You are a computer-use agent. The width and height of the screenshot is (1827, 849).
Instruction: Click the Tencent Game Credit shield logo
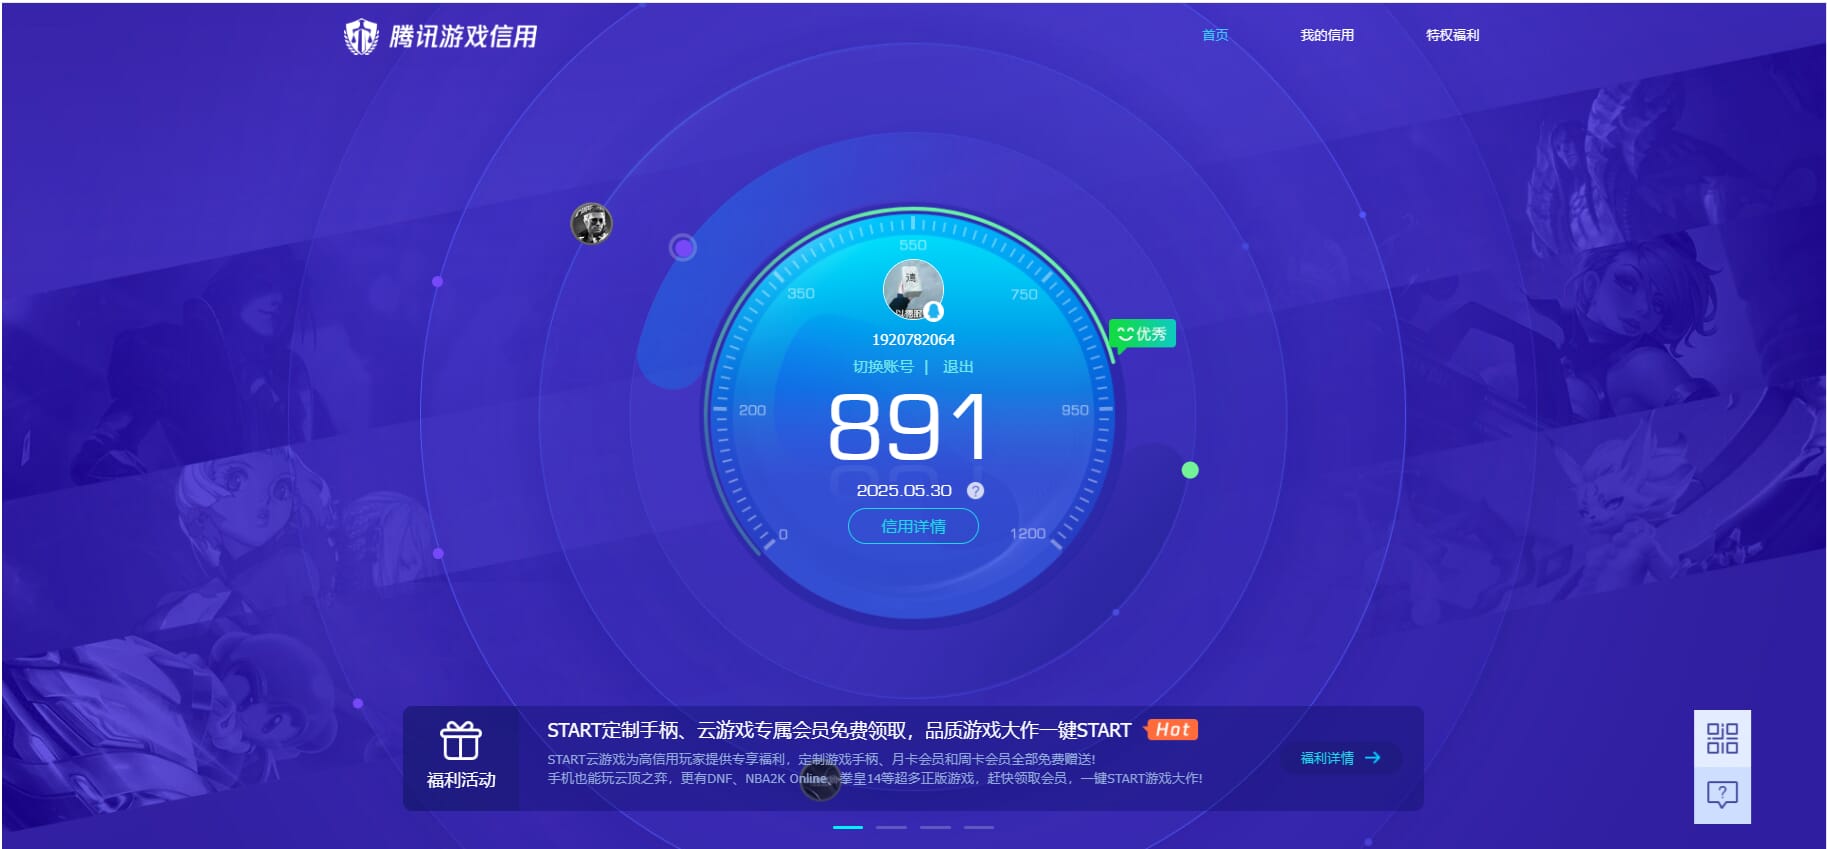pyautogui.click(x=361, y=37)
